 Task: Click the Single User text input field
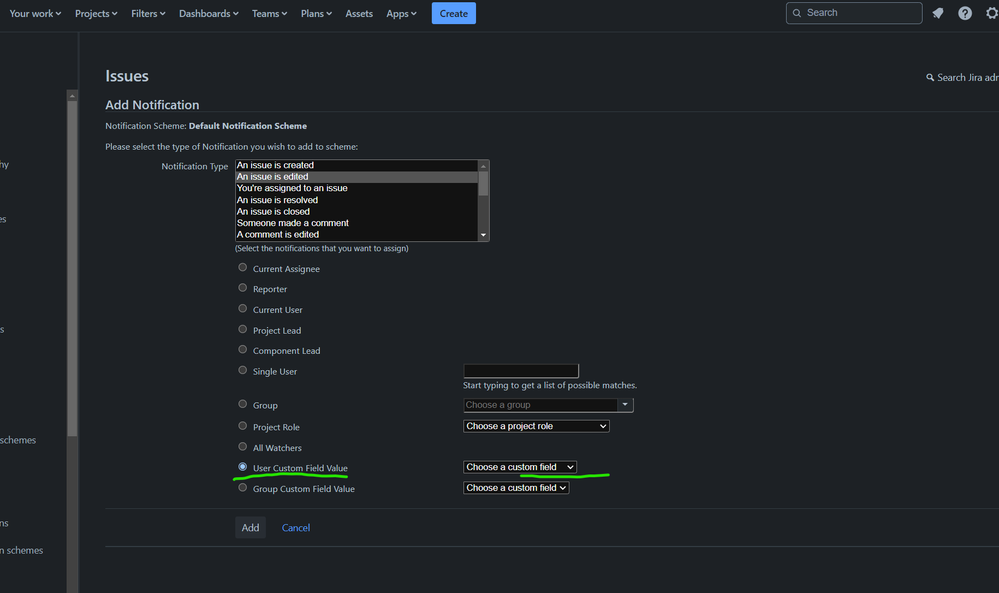click(x=521, y=371)
